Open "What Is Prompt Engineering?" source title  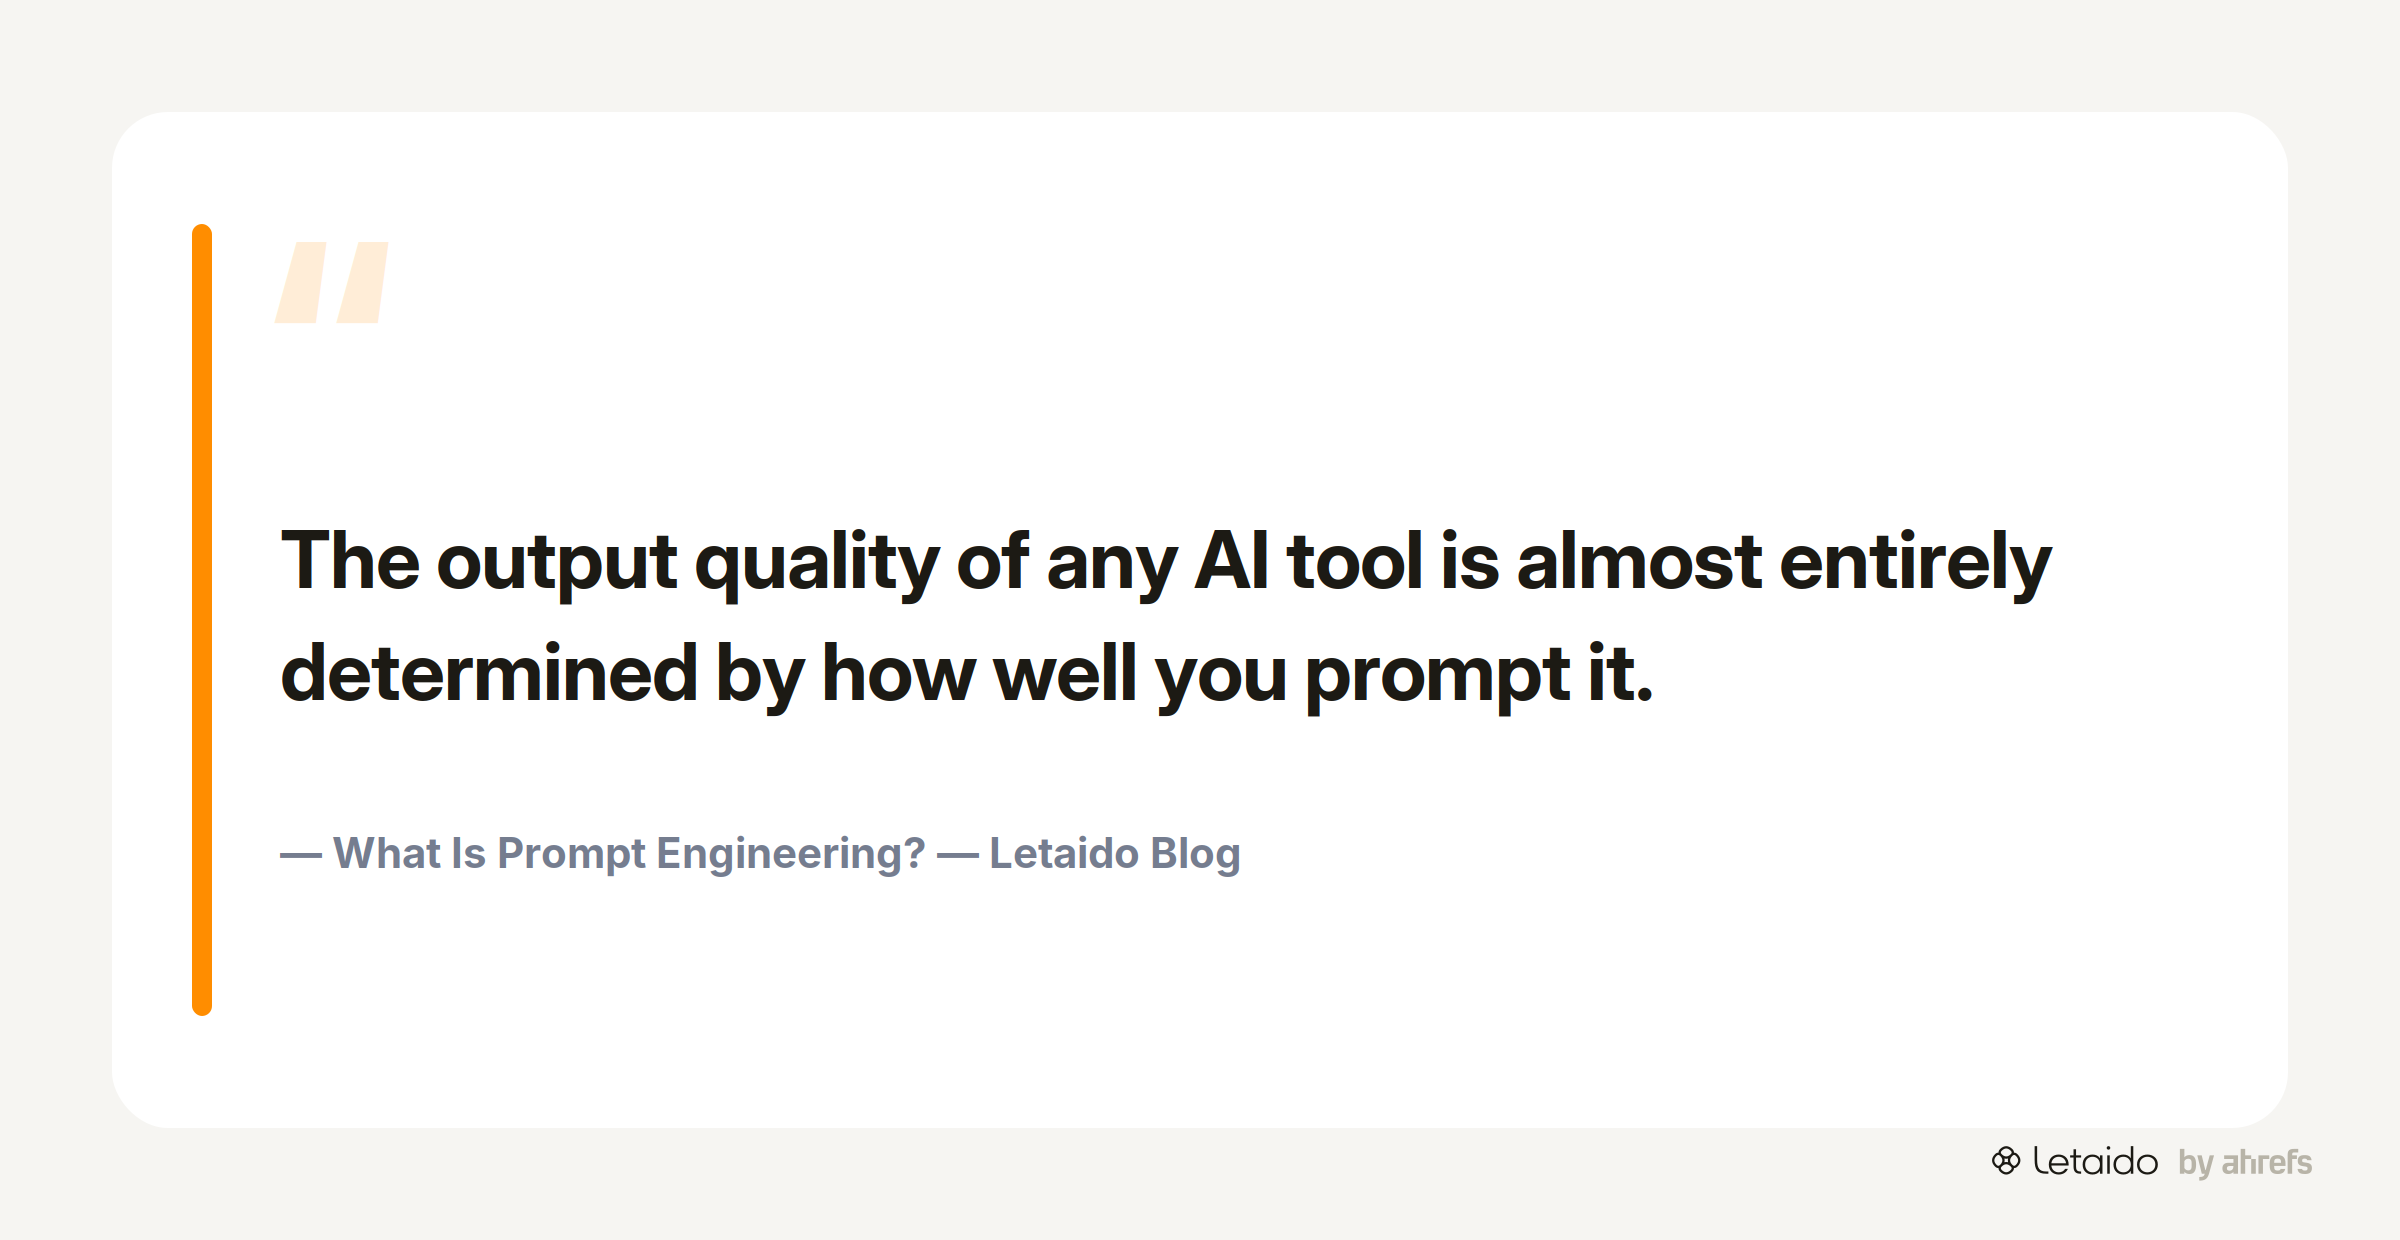point(629,854)
